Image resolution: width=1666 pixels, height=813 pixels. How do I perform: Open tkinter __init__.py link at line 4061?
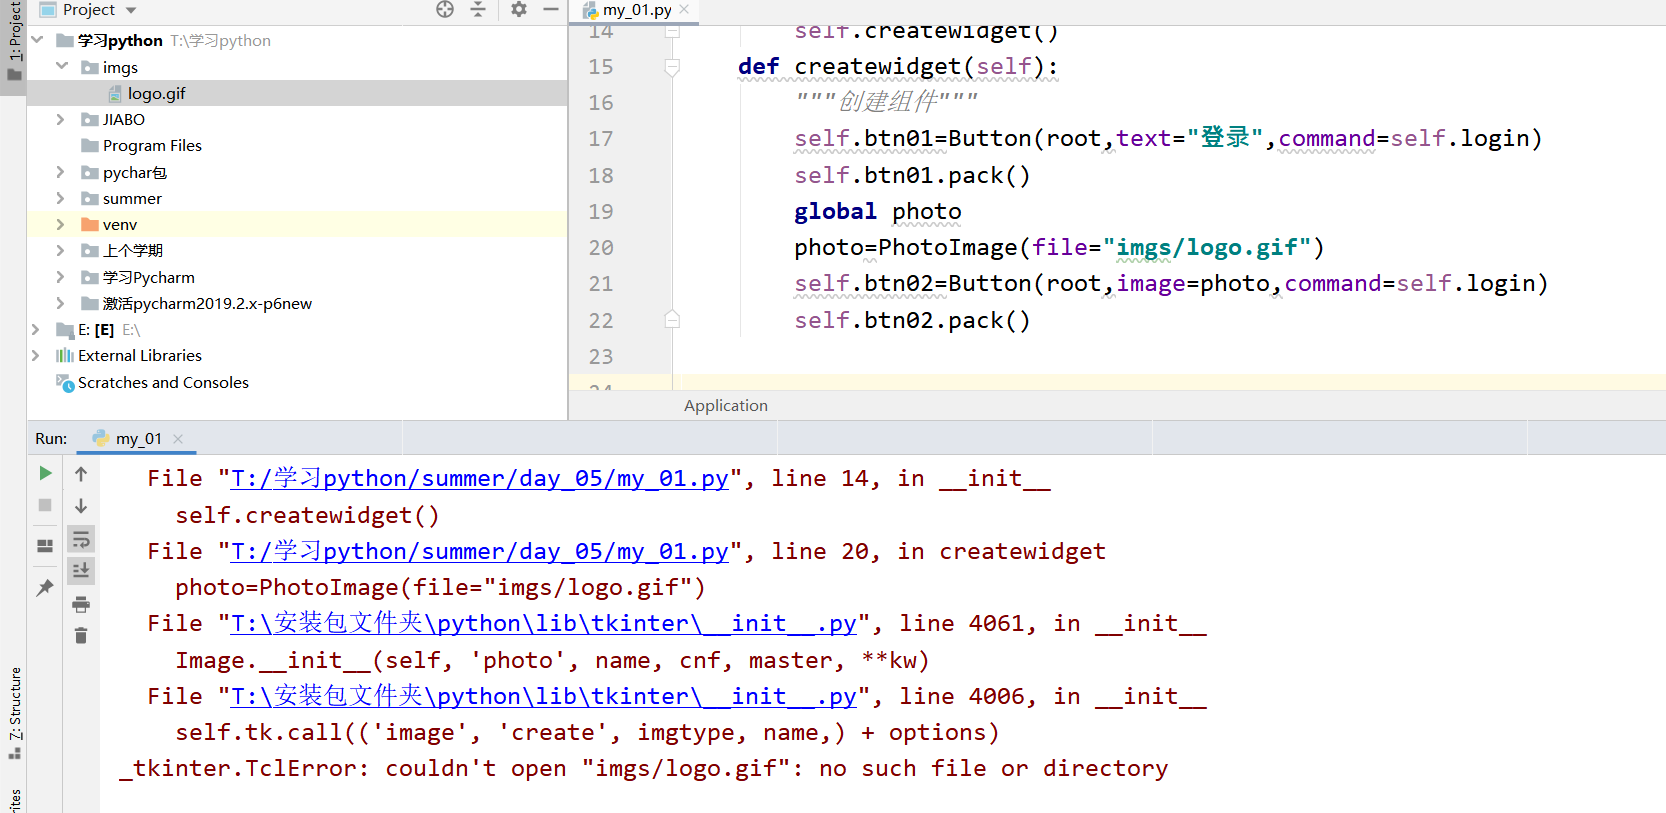tap(544, 623)
